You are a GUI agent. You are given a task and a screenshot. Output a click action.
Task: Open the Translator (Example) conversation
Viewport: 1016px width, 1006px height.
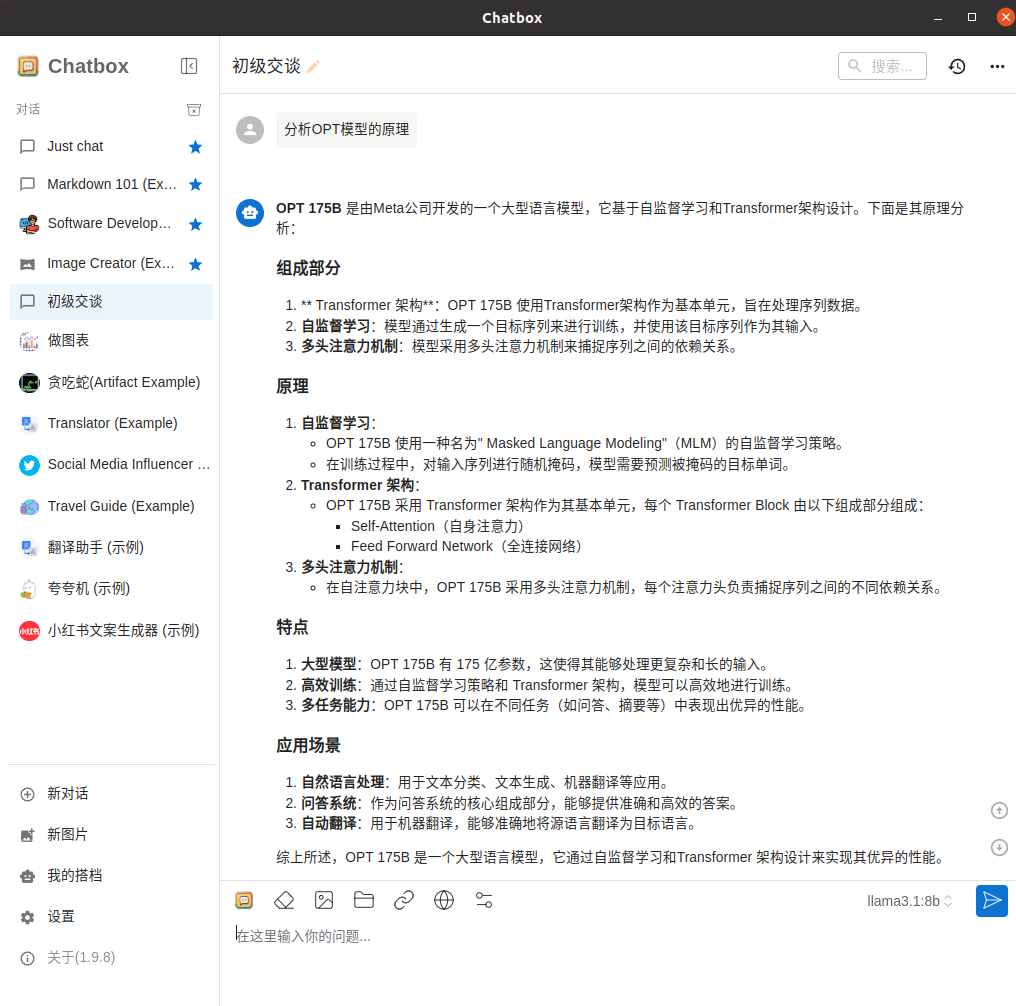pos(111,424)
